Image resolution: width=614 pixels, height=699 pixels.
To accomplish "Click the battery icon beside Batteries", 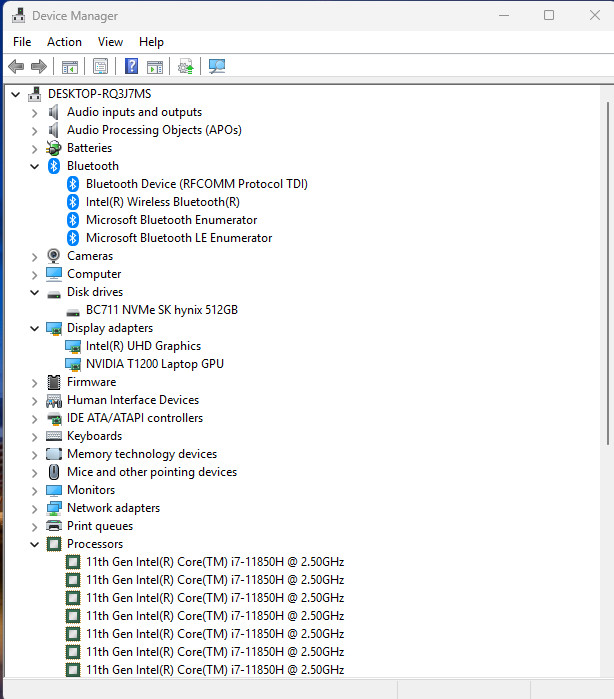I will coord(54,148).
